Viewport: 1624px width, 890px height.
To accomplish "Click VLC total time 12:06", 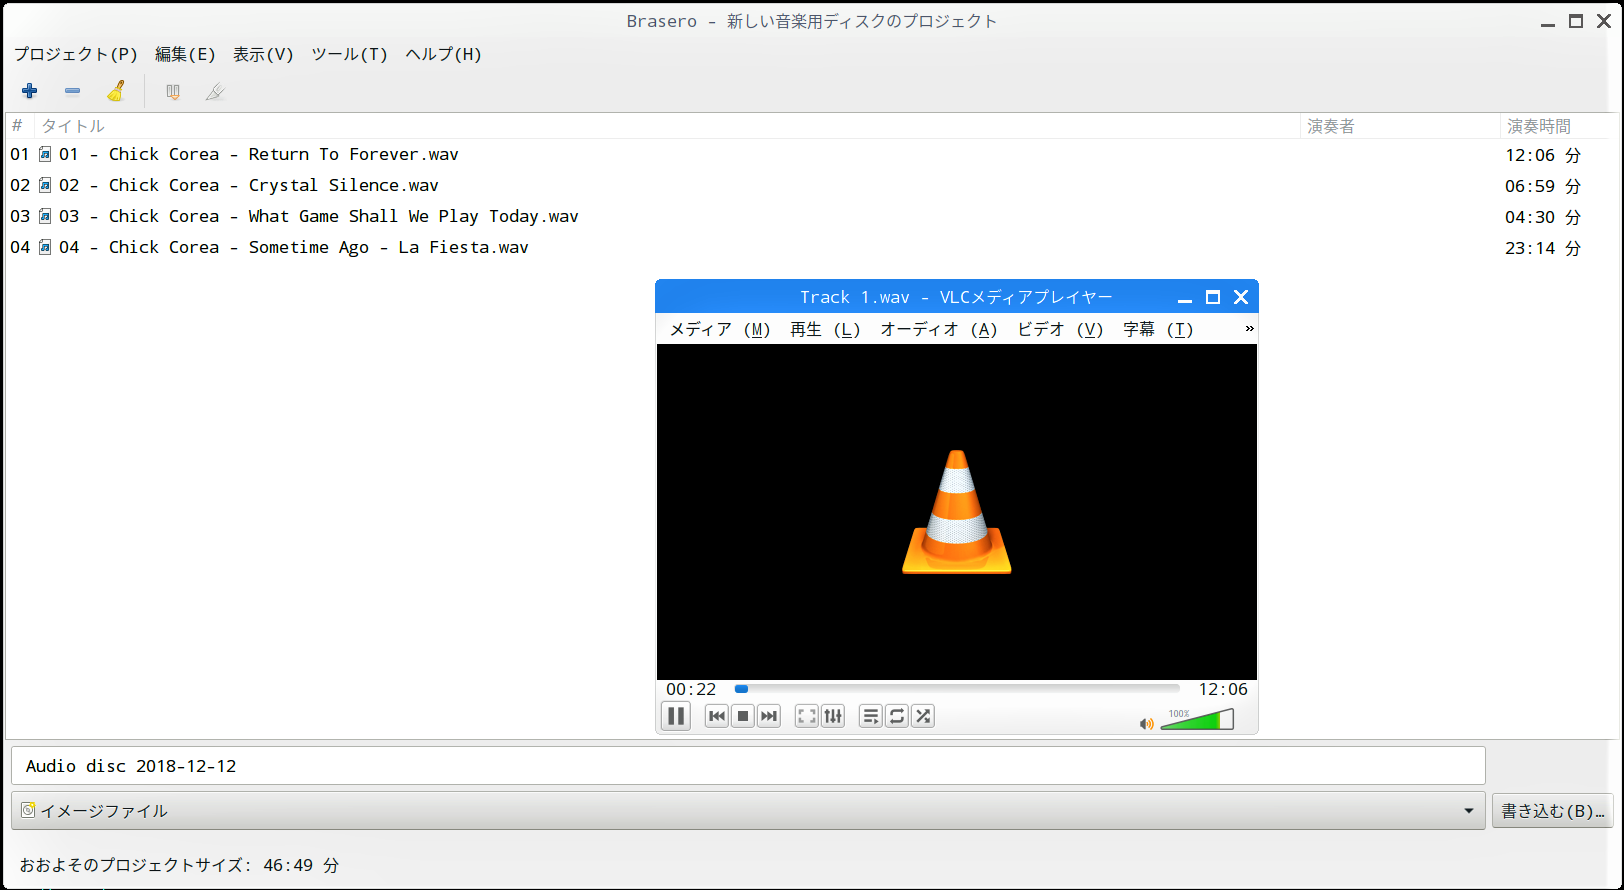I will (x=1223, y=689).
